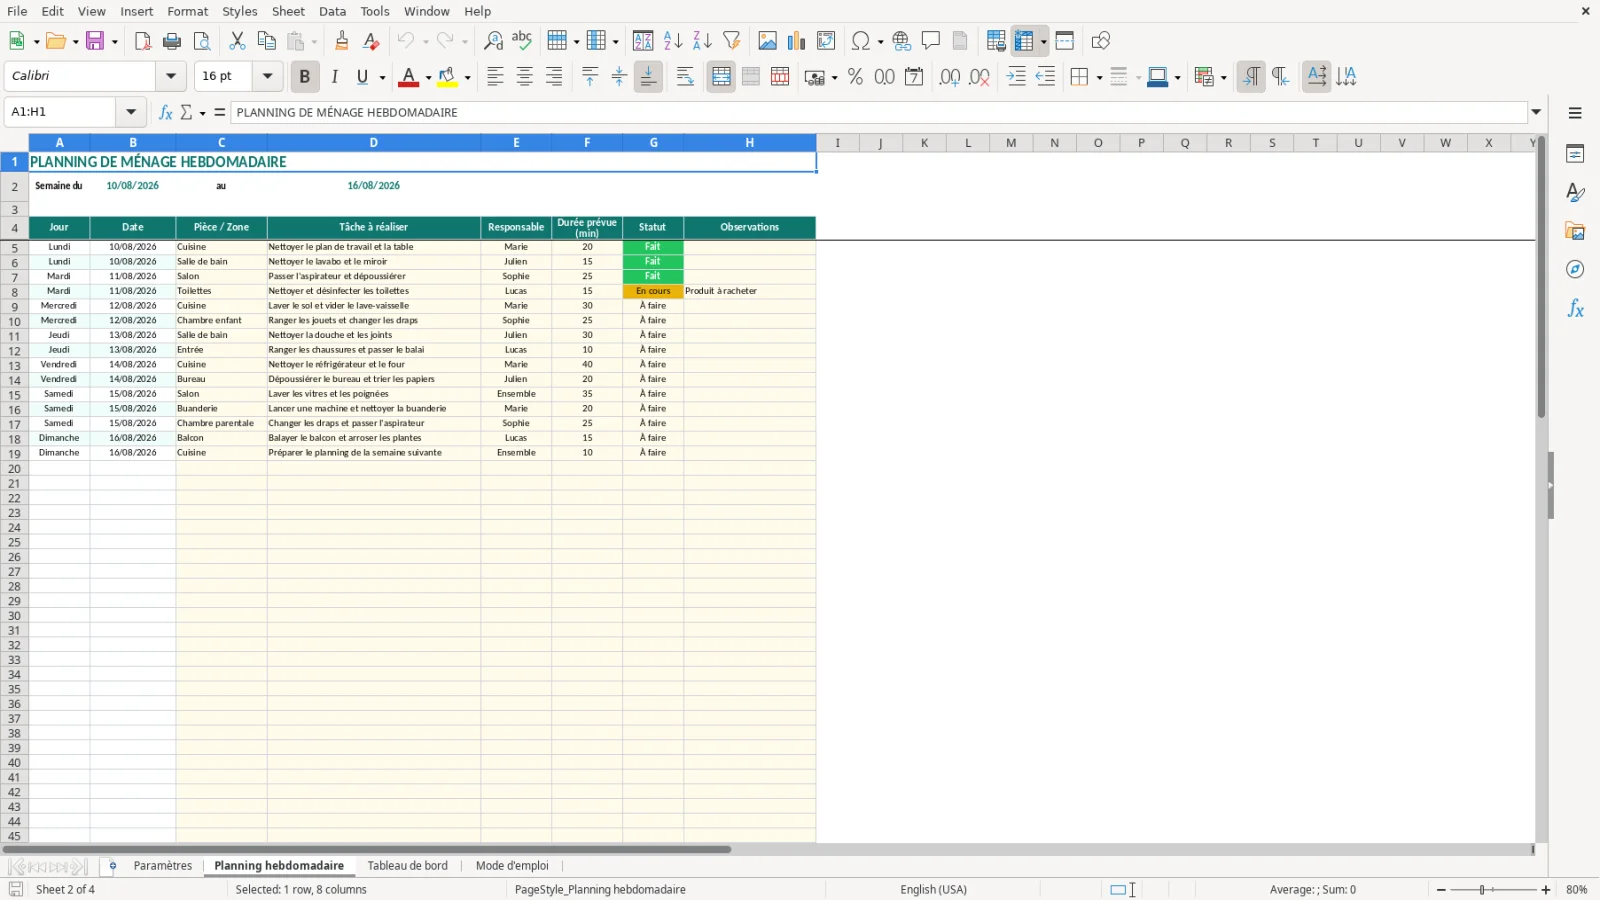Viewport: 1600px width, 900px height.
Task: Open the Function Wizard
Action: click(166, 112)
